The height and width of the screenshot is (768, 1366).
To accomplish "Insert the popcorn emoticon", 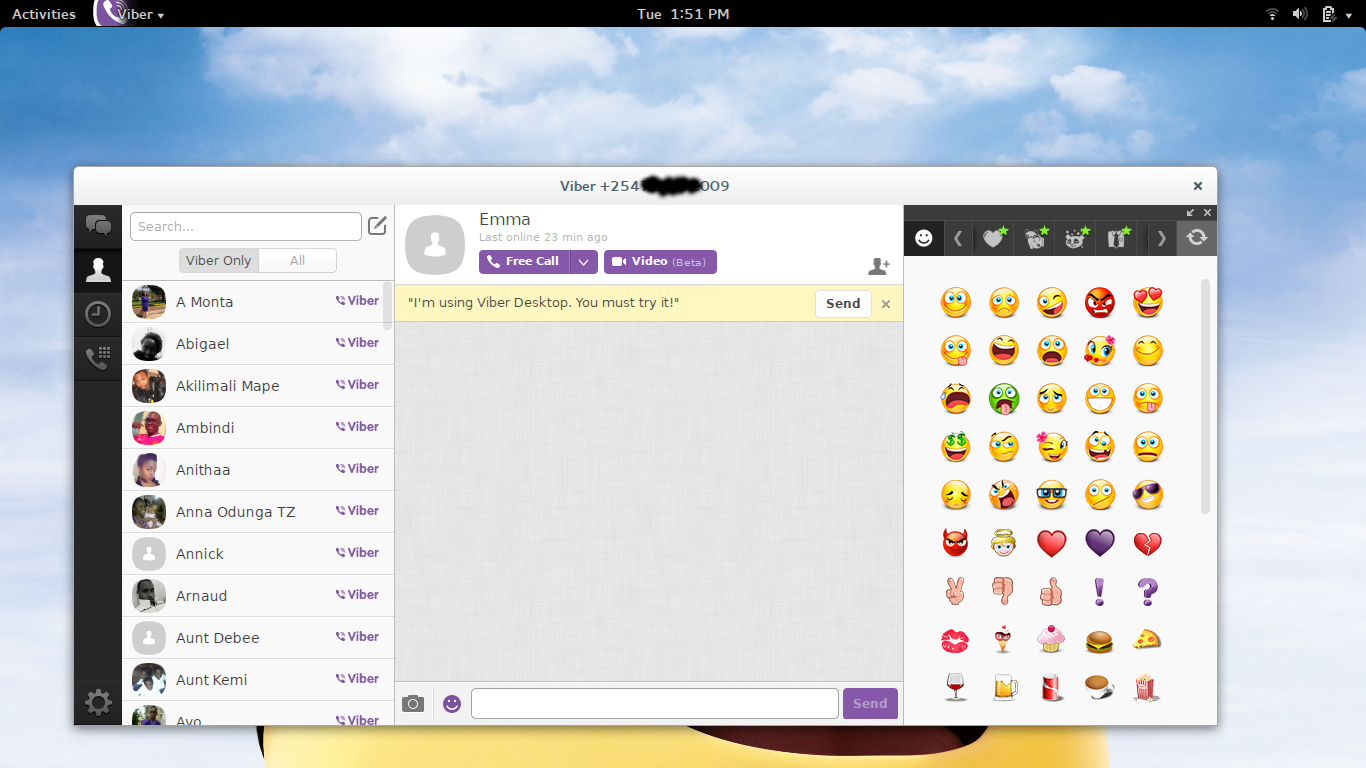I will point(1148,688).
